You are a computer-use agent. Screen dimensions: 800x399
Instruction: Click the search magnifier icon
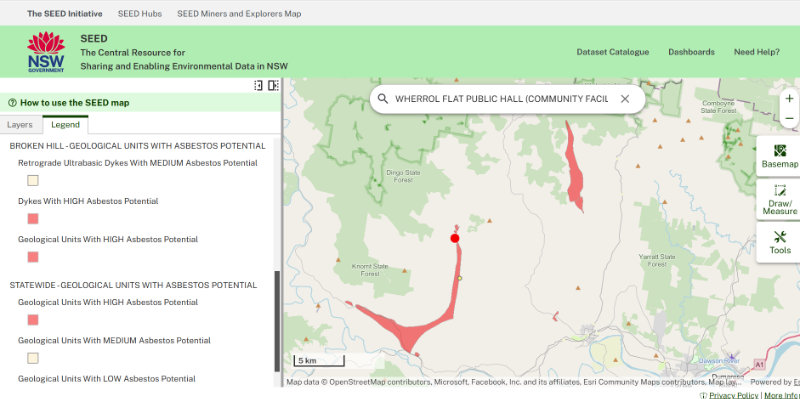tap(383, 98)
